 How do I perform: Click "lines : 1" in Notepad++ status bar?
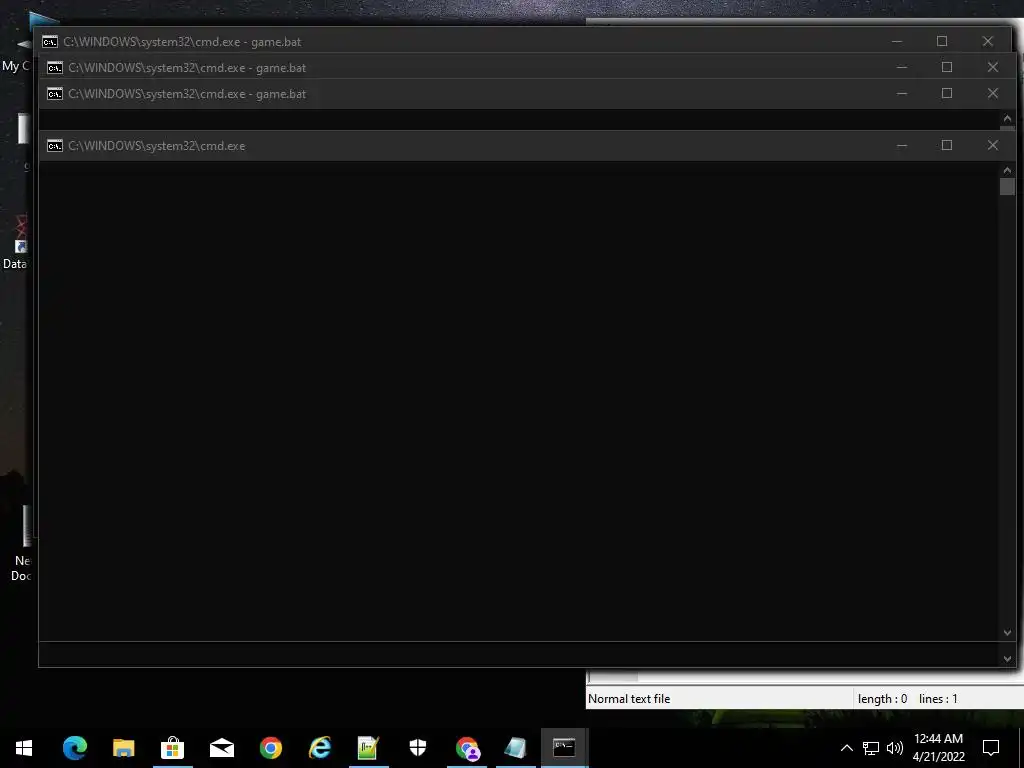coord(938,699)
